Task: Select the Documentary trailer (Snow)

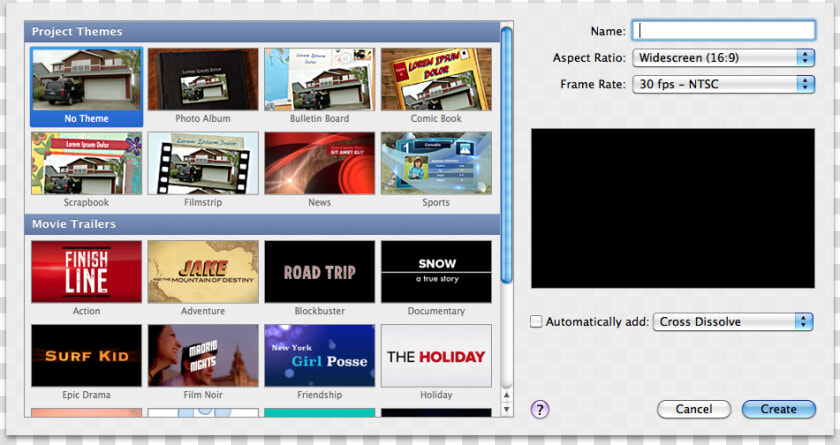Action: pos(436,271)
